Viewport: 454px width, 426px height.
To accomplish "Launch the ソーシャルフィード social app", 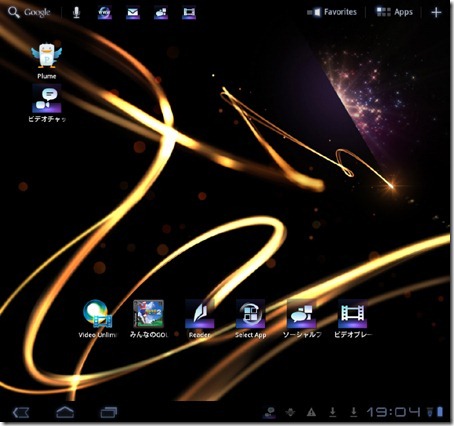I will tap(302, 319).
